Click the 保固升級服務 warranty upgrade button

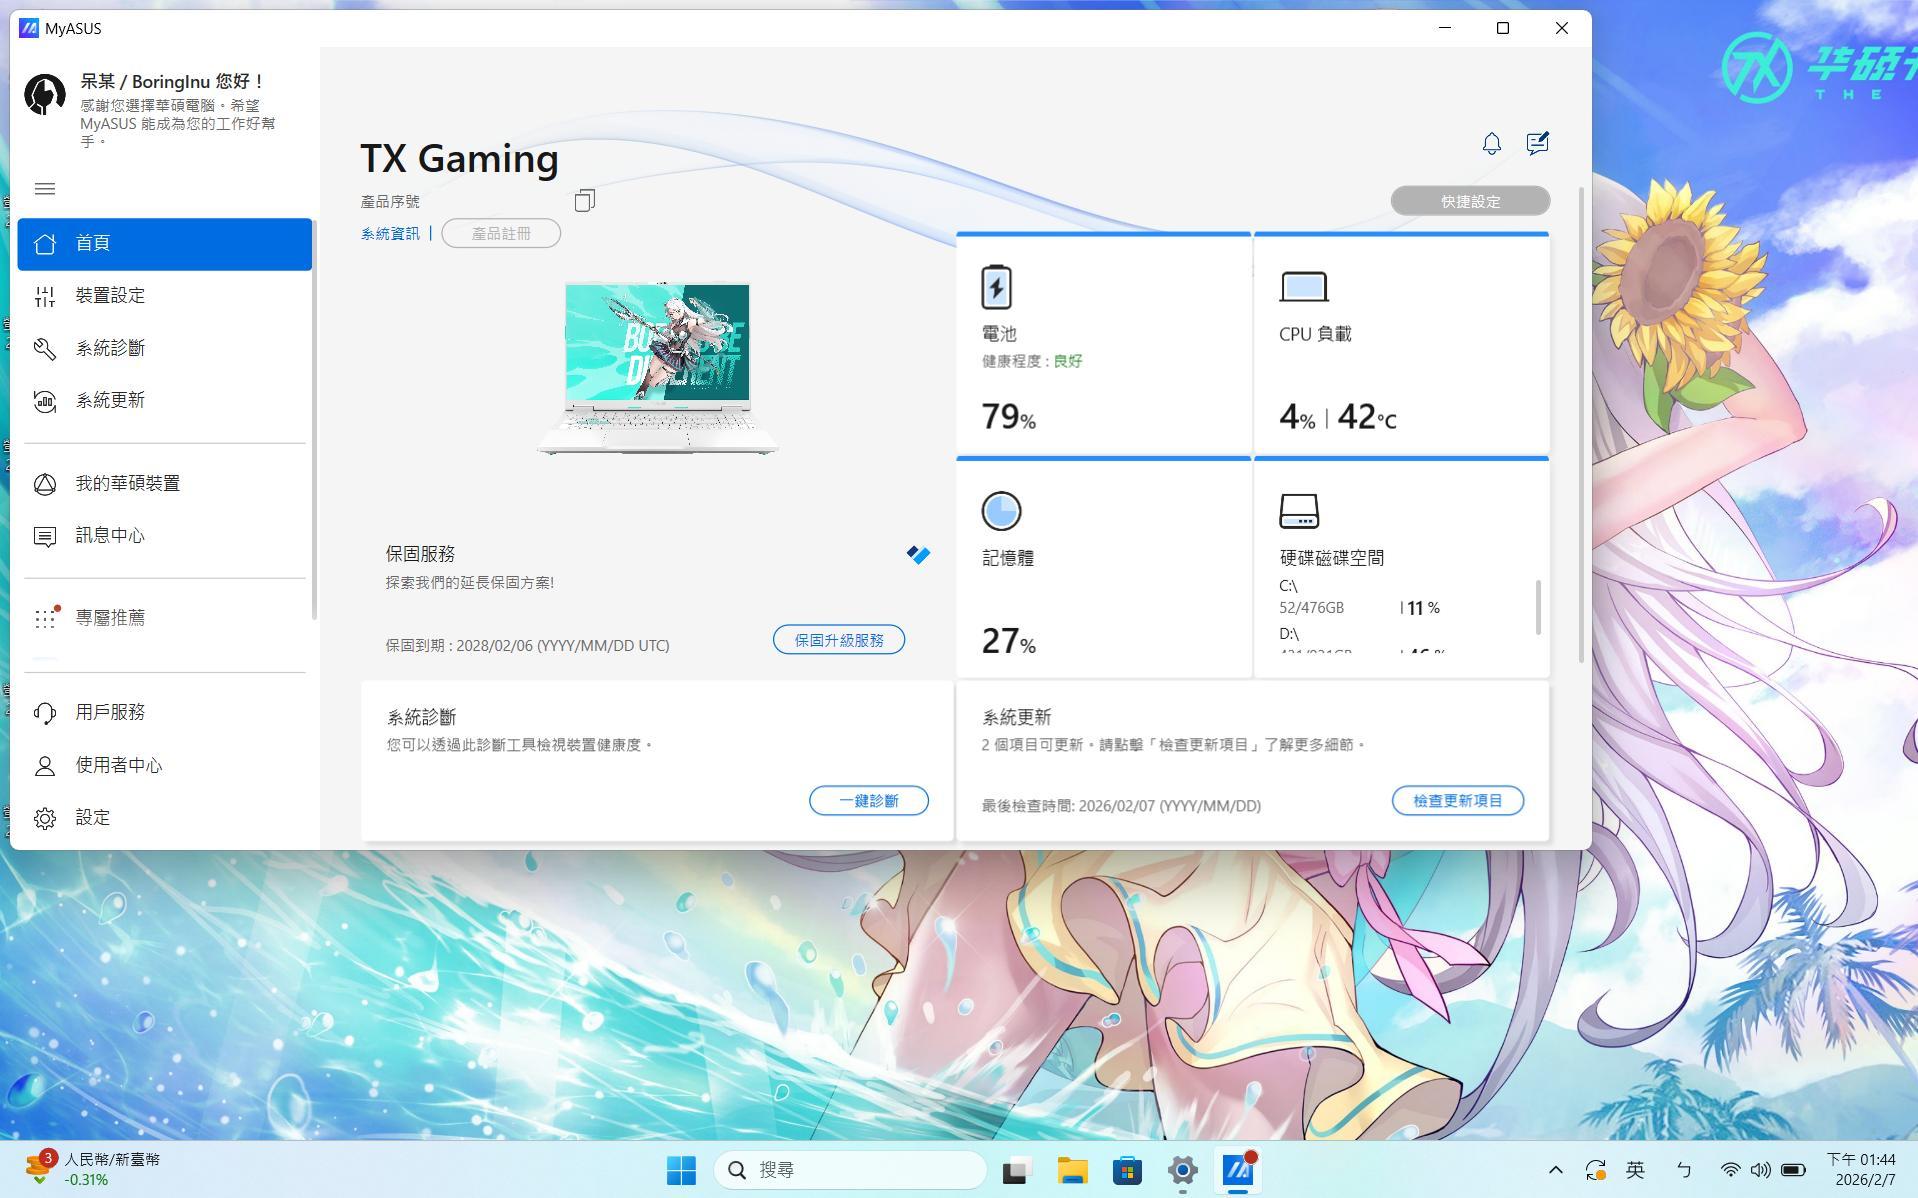(838, 640)
